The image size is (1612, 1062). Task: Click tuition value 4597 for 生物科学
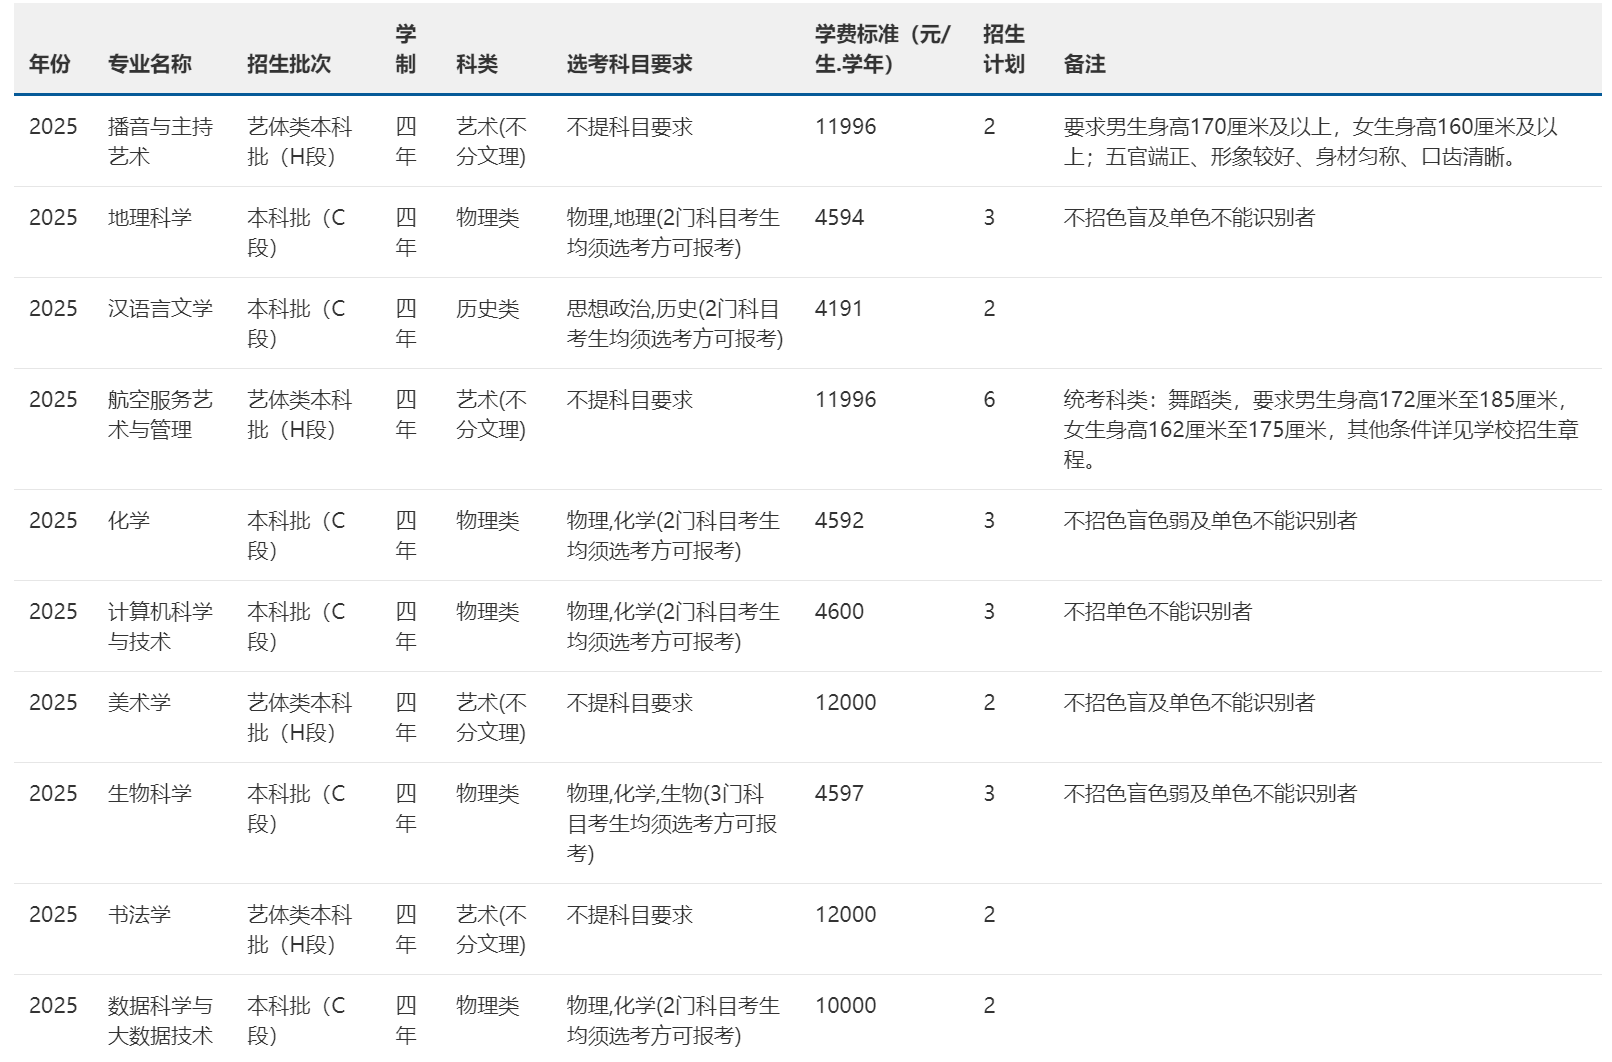tap(840, 794)
